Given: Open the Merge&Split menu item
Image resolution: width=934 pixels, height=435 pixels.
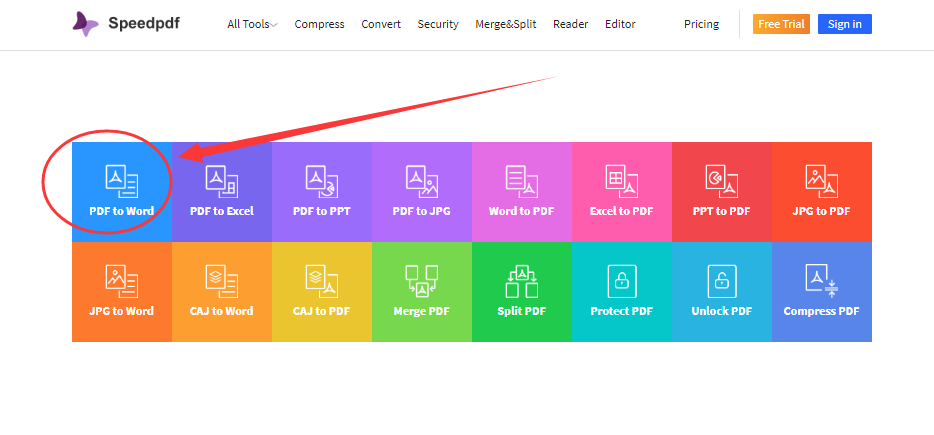Looking at the screenshot, I should click(x=506, y=24).
